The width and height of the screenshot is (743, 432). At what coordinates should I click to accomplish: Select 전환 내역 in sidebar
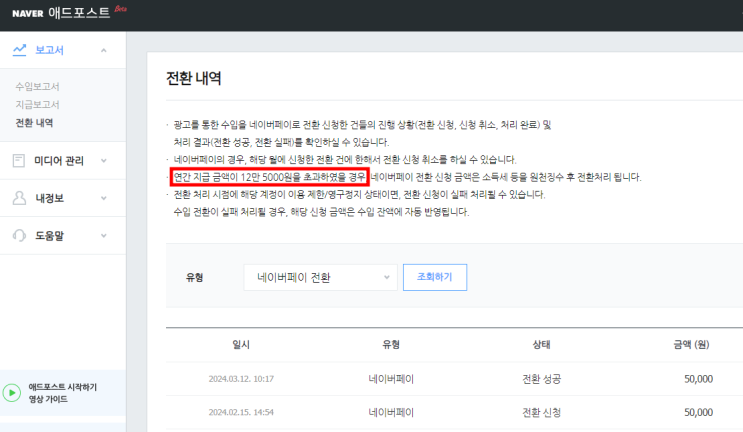click(x=34, y=123)
